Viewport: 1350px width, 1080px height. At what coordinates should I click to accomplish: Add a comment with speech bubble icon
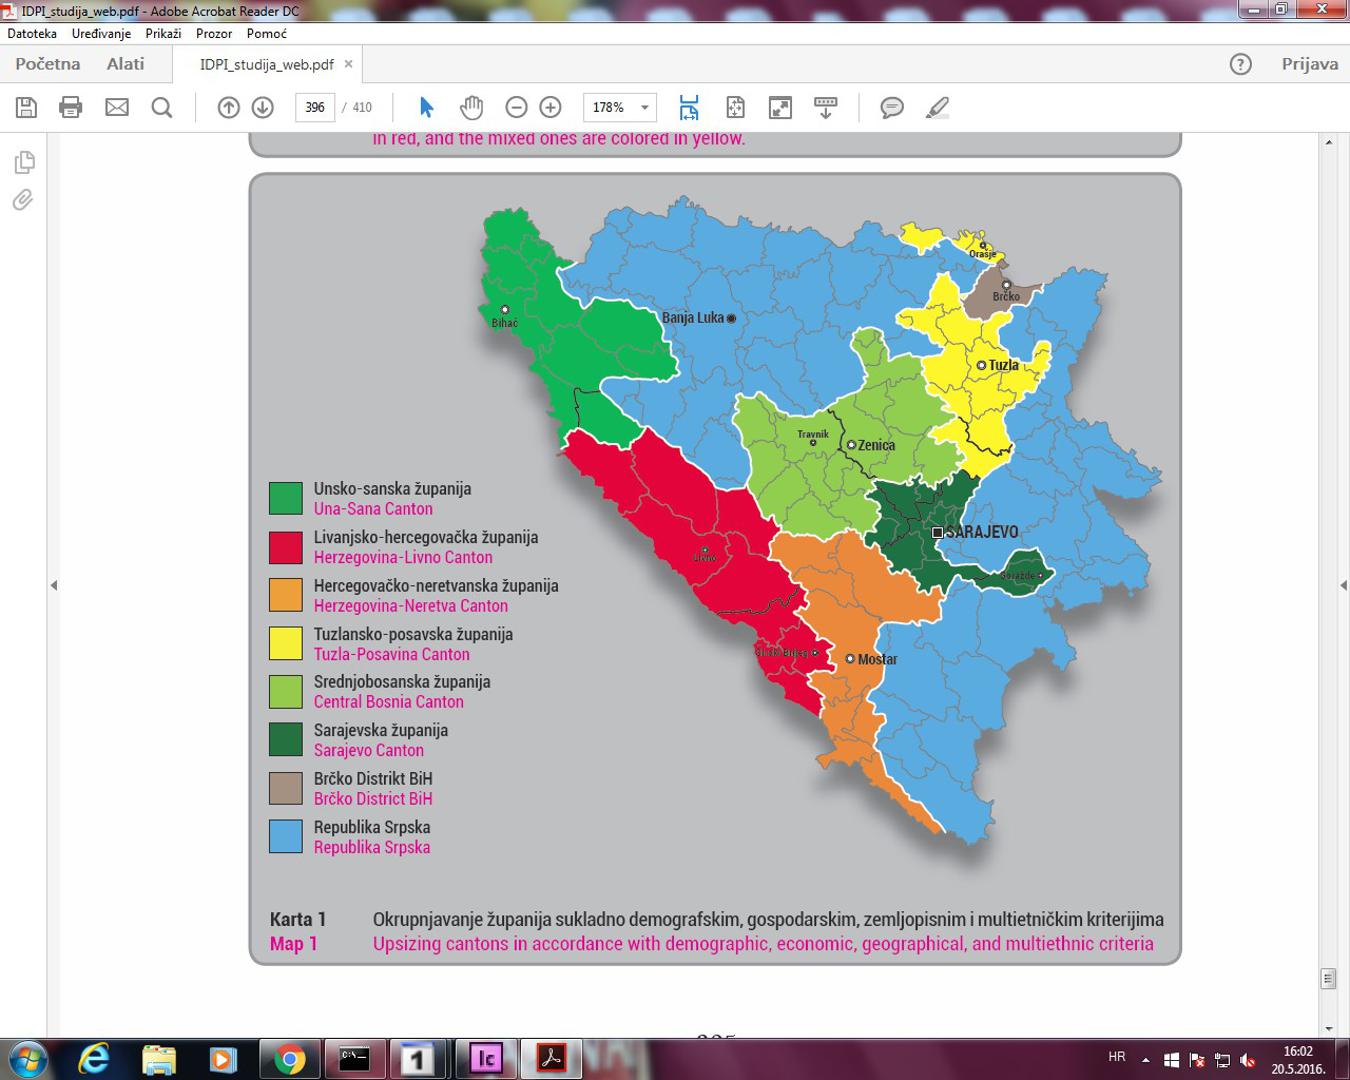pyautogui.click(x=892, y=107)
